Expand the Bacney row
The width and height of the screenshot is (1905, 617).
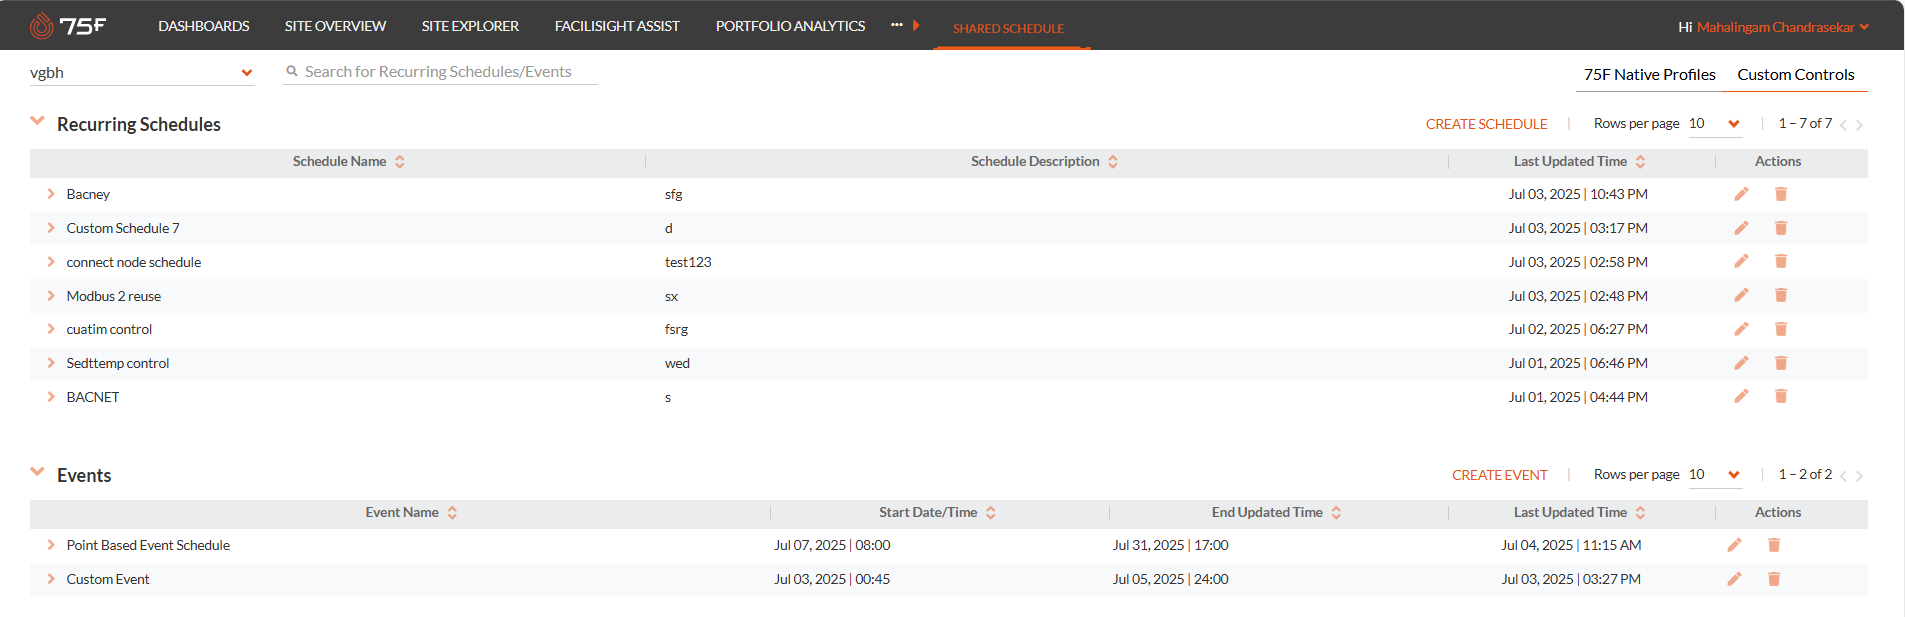(51, 194)
